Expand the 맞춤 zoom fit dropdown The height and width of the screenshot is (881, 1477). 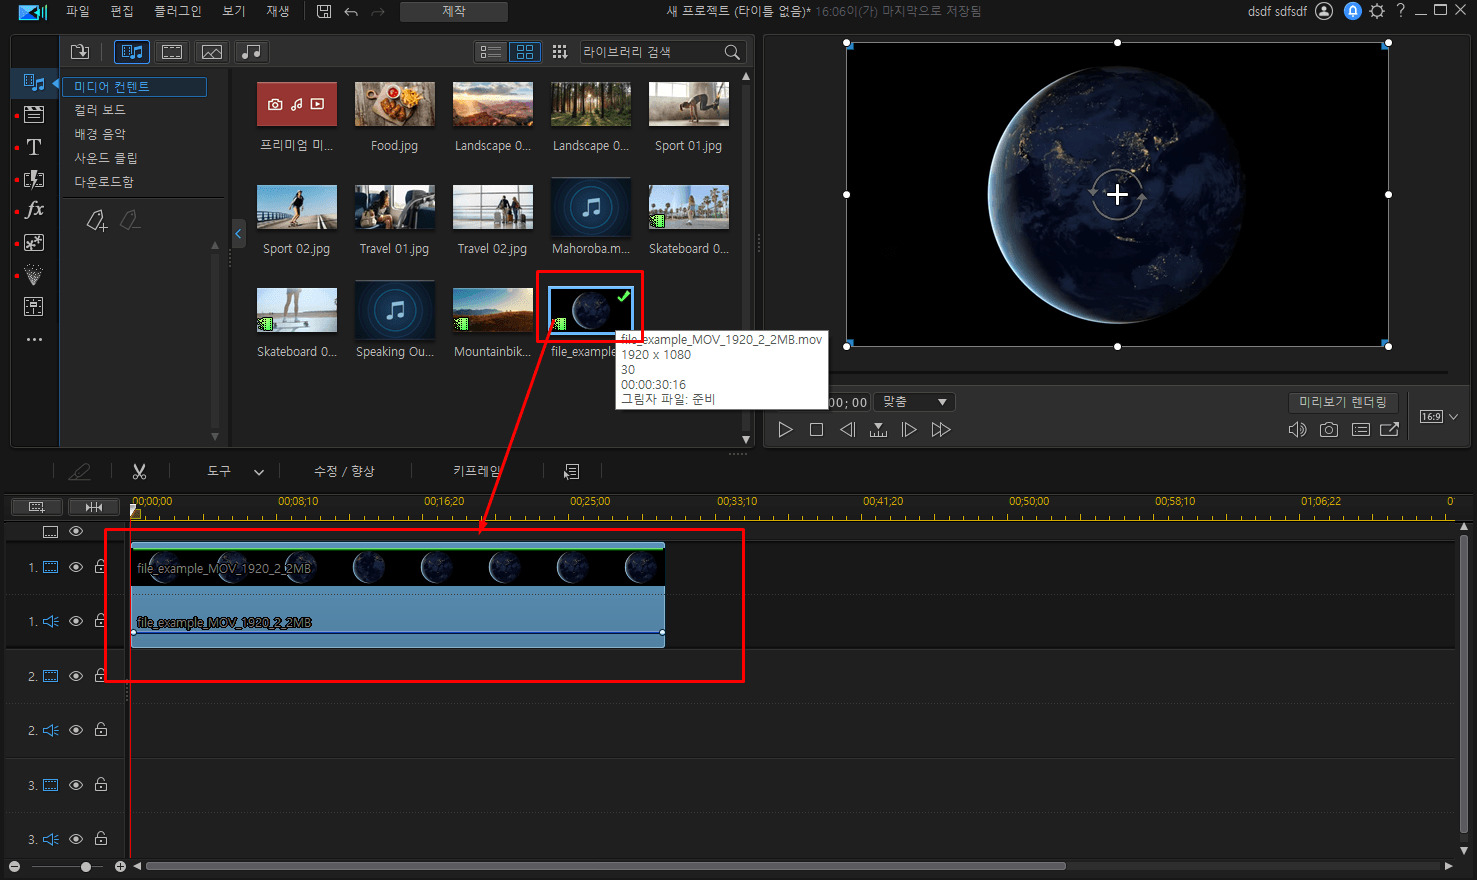click(914, 402)
